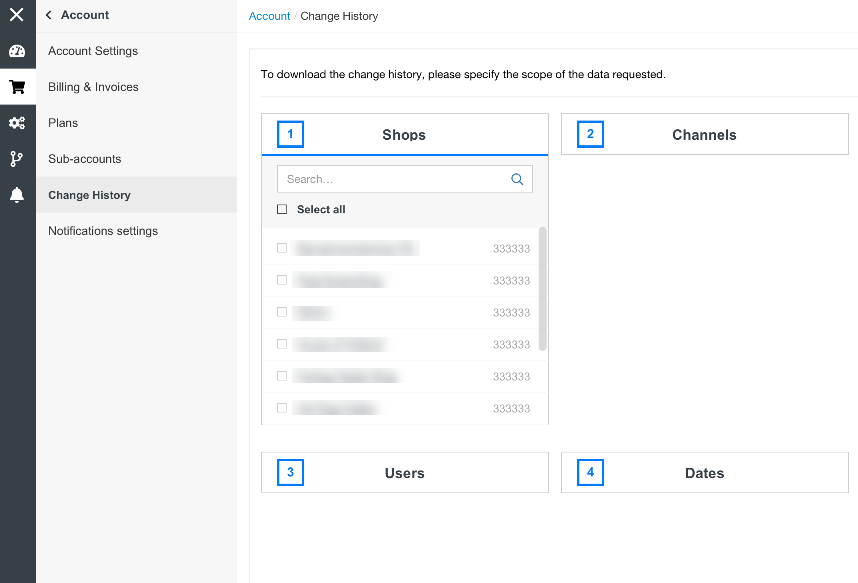Click the back chevron next to Account

click(x=49, y=15)
